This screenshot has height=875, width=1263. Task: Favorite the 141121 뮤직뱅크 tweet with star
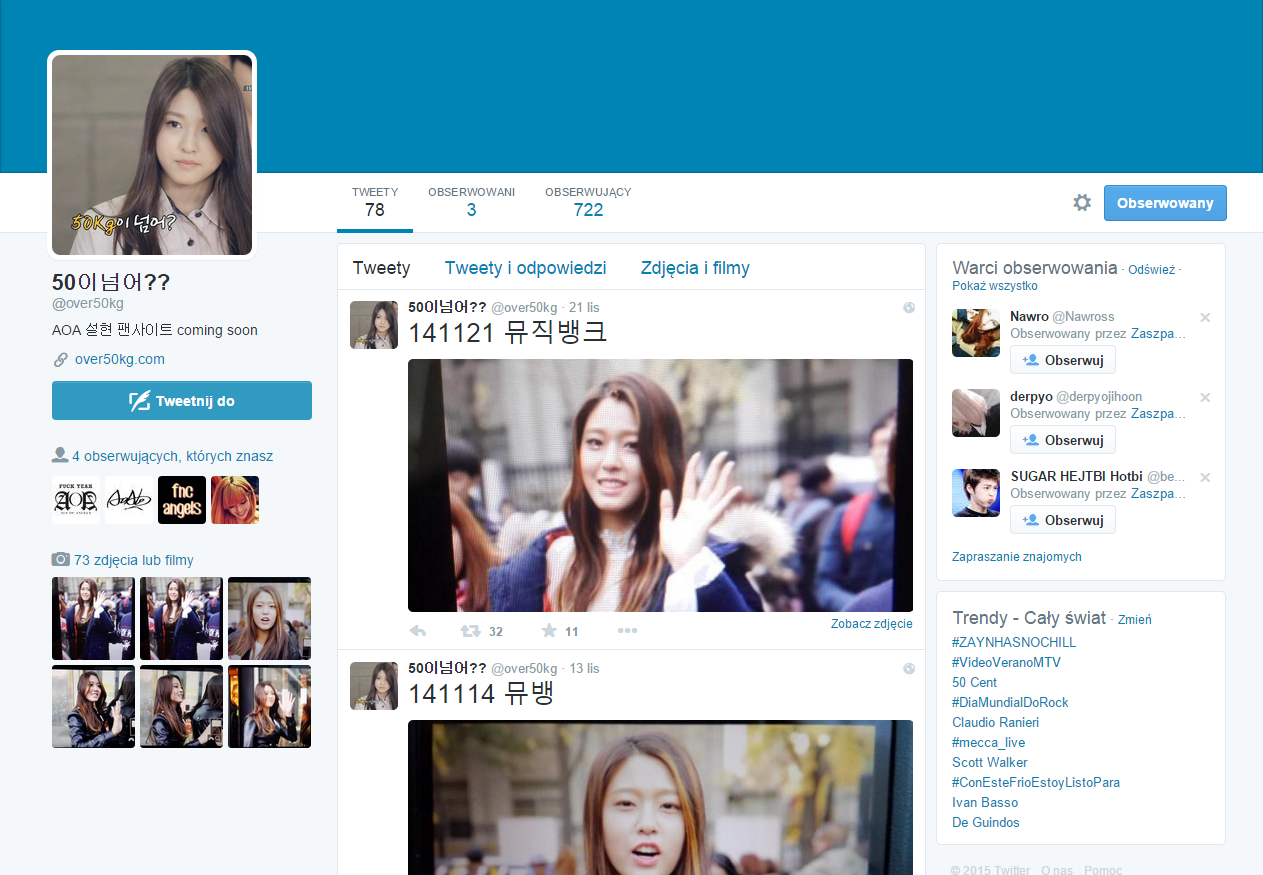tap(549, 631)
